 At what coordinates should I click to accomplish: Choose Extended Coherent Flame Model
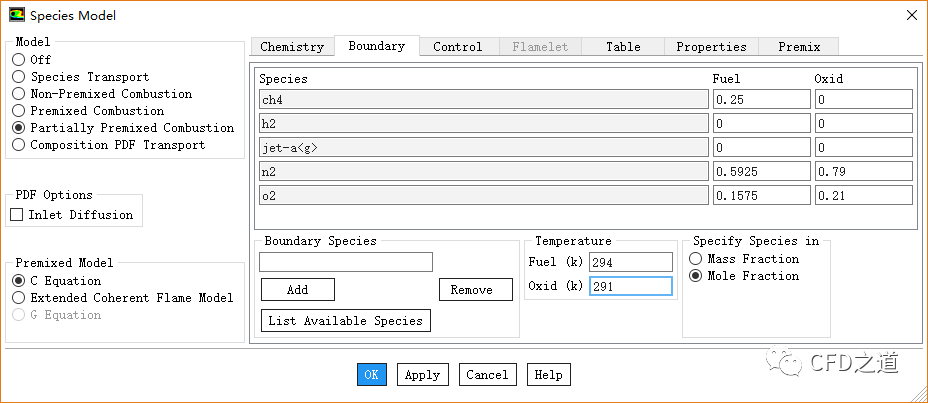(18, 298)
